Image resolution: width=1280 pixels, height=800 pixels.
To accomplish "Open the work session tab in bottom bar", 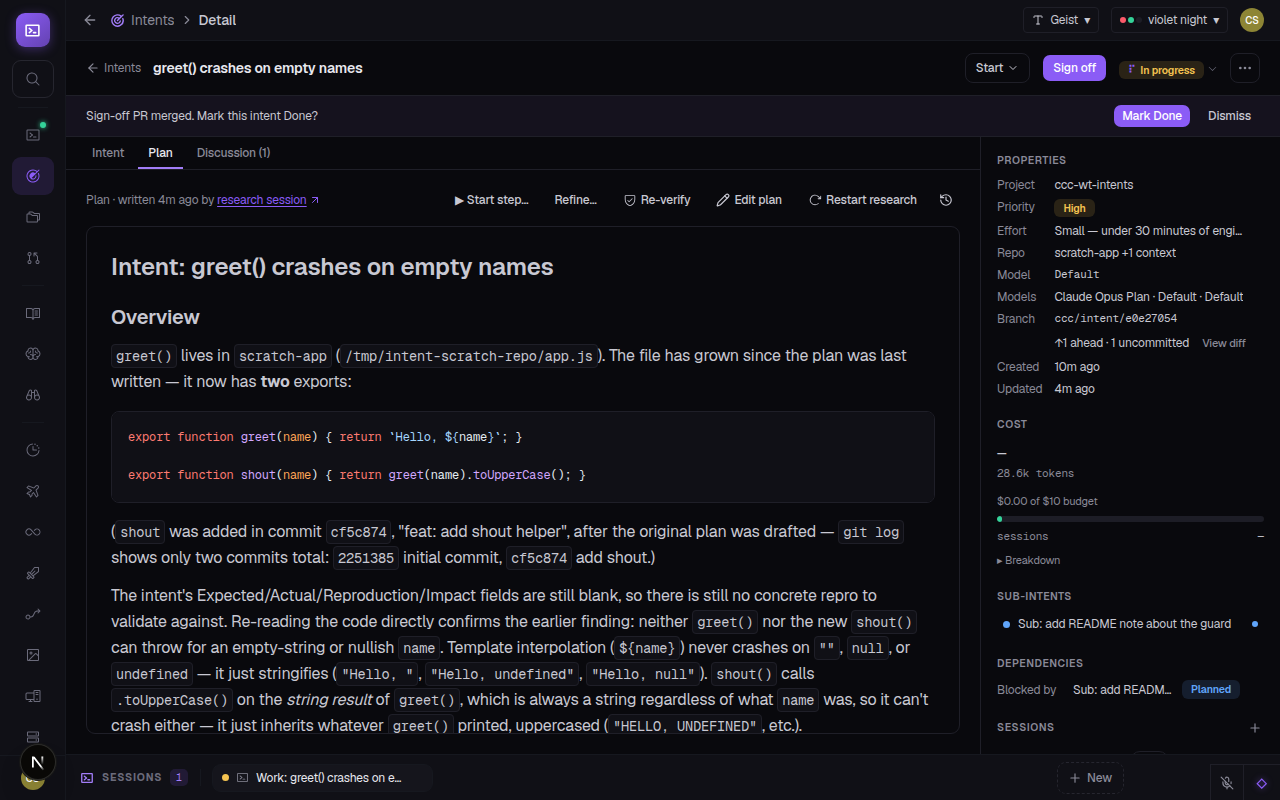I will [322, 778].
